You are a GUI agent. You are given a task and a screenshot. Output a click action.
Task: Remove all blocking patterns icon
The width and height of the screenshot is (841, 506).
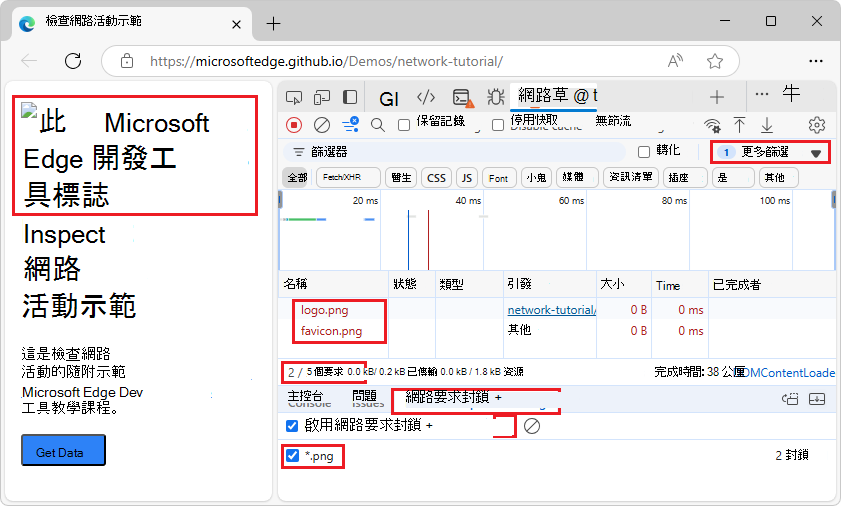click(532, 426)
